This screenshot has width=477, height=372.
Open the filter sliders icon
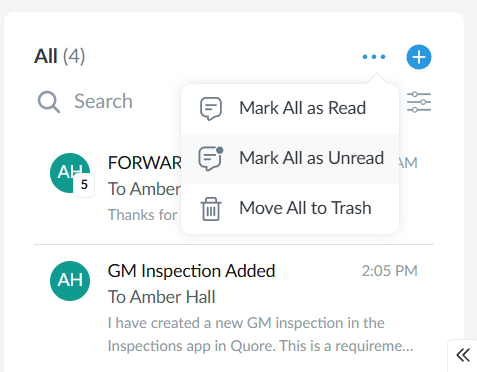click(x=419, y=102)
